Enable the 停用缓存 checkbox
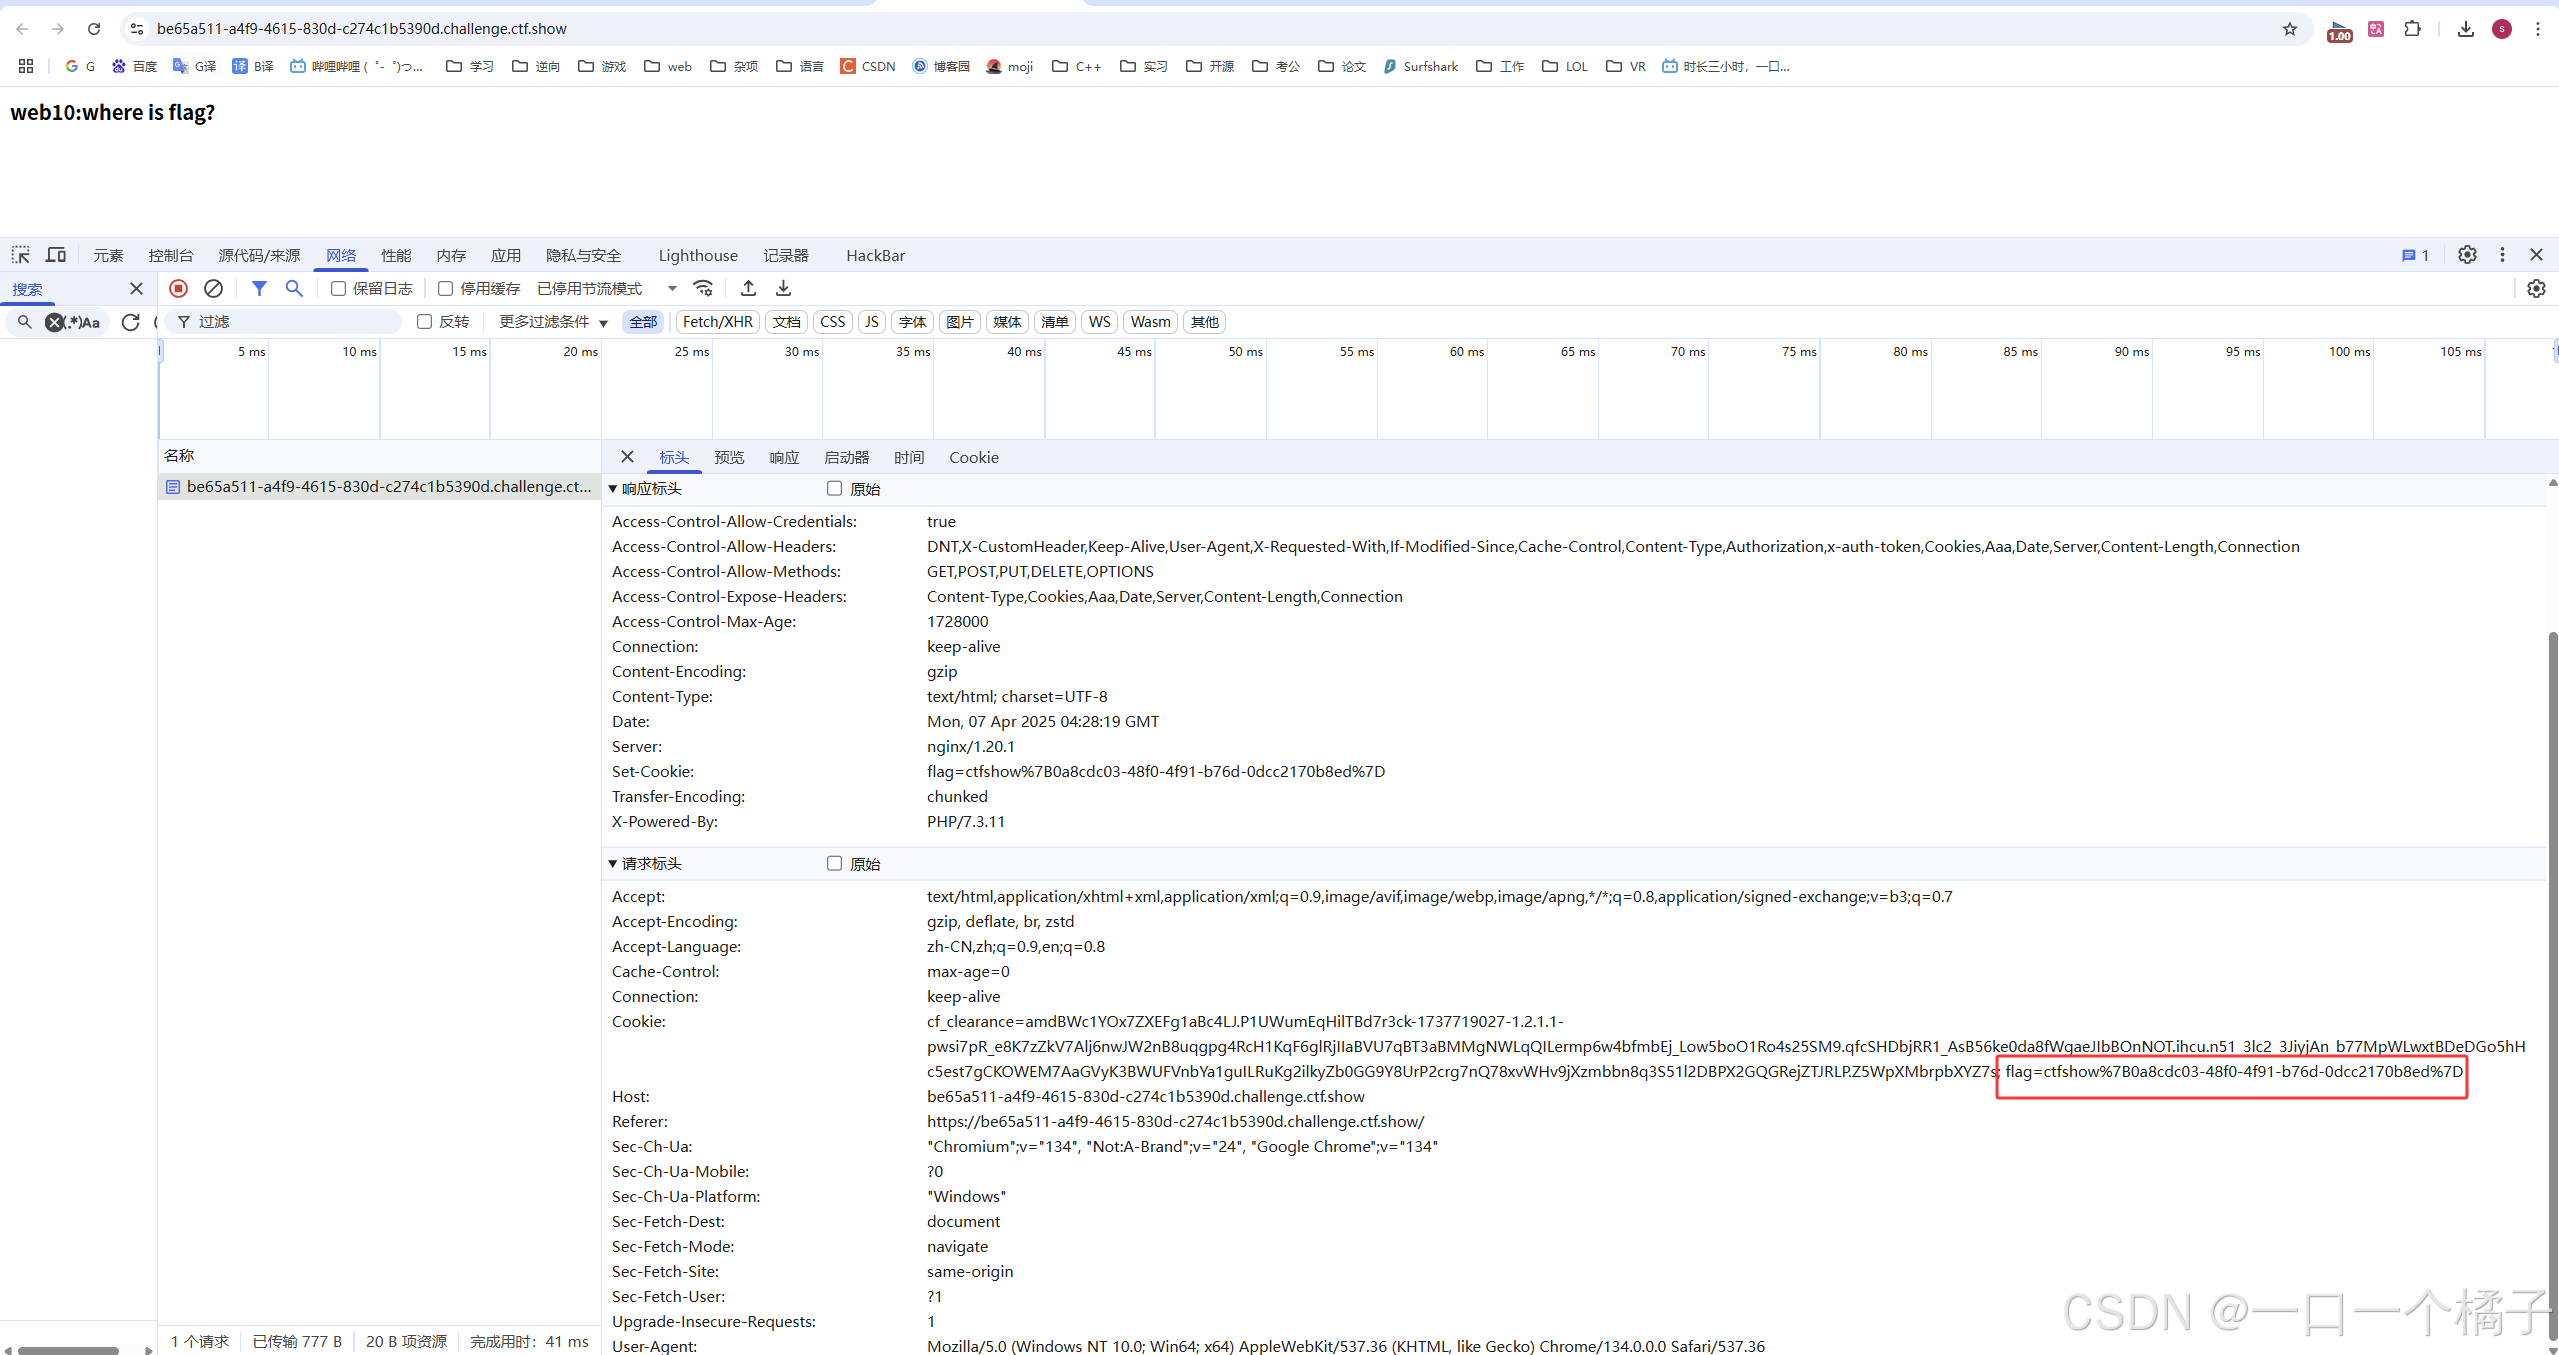 pyautogui.click(x=446, y=288)
